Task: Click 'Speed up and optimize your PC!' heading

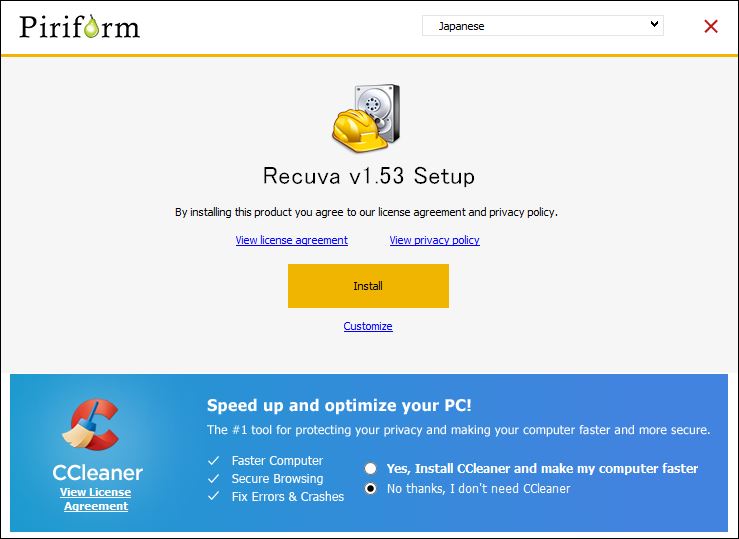Action: click(x=339, y=405)
